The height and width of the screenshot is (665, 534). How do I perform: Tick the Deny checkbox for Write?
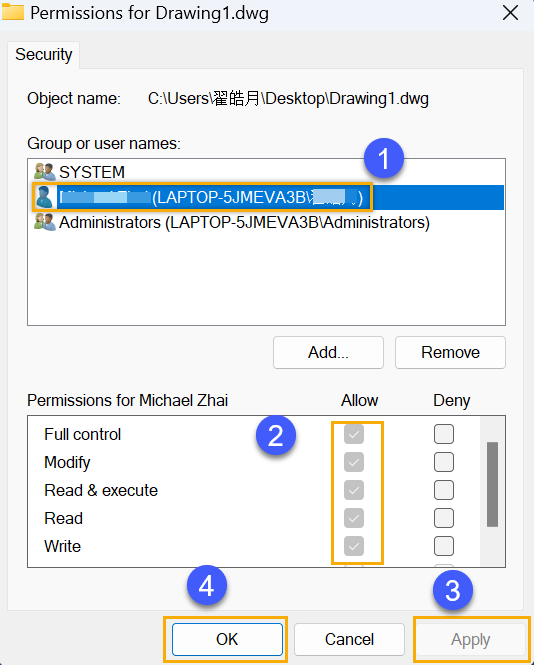click(x=444, y=546)
